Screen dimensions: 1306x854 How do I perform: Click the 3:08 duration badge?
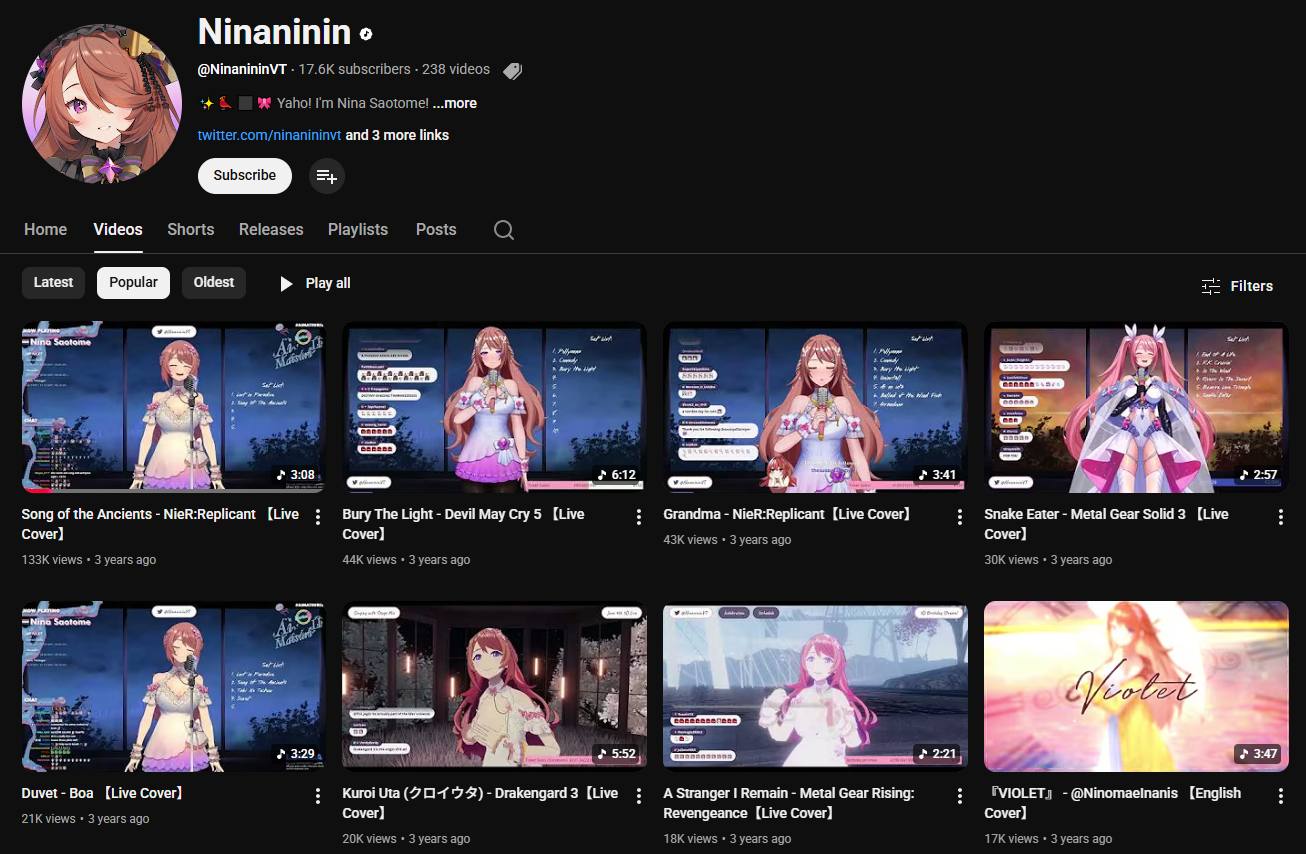pos(295,475)
